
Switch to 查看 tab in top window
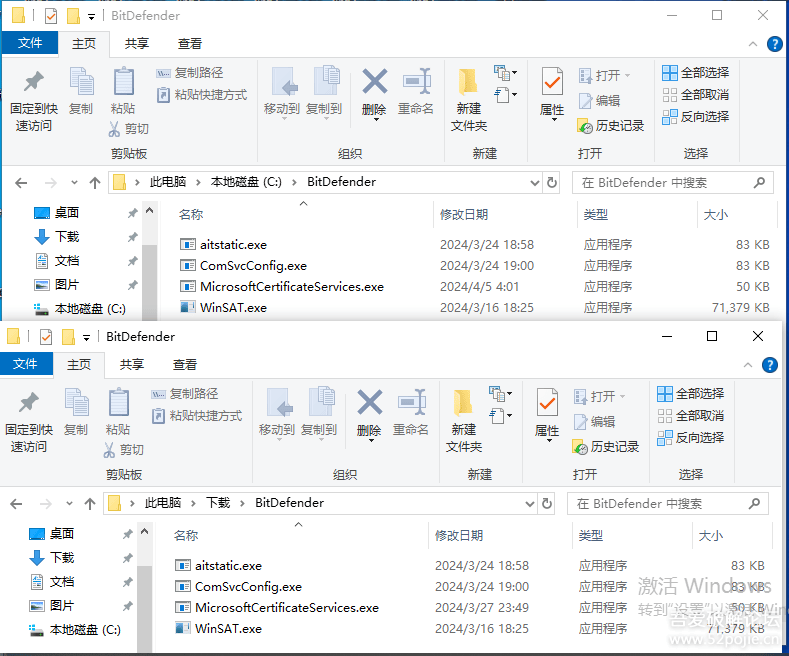190,44
